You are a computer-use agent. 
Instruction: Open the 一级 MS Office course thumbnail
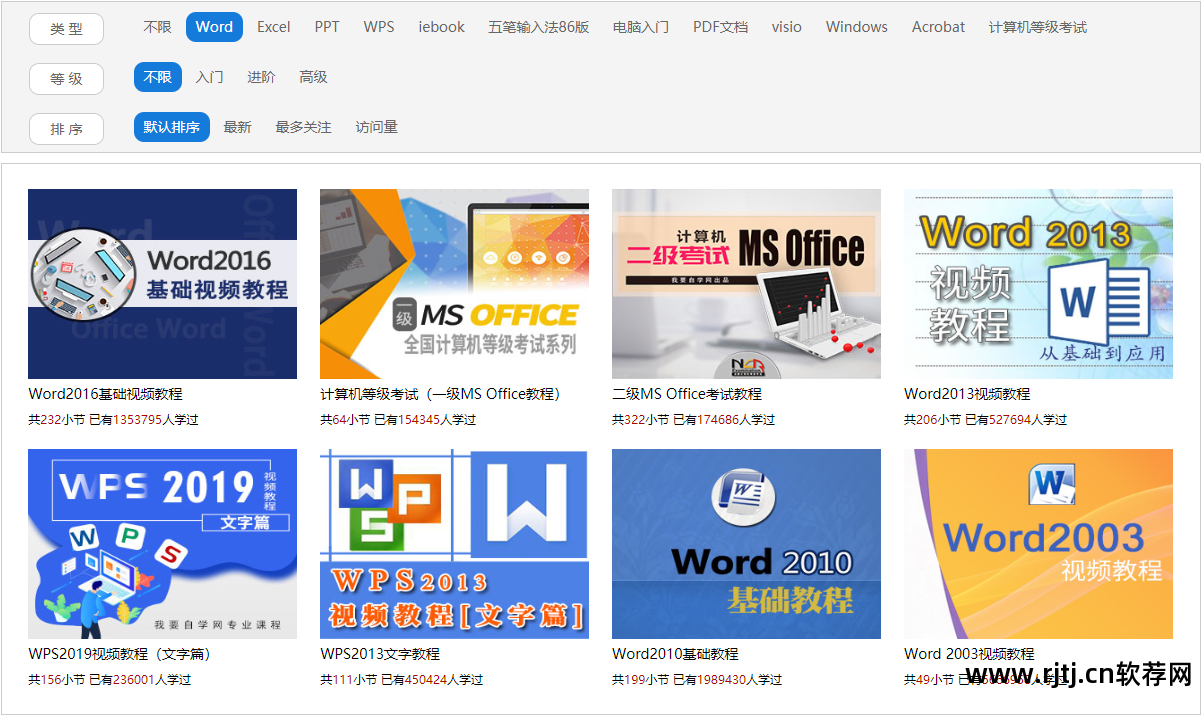click(x=454, y=284)
